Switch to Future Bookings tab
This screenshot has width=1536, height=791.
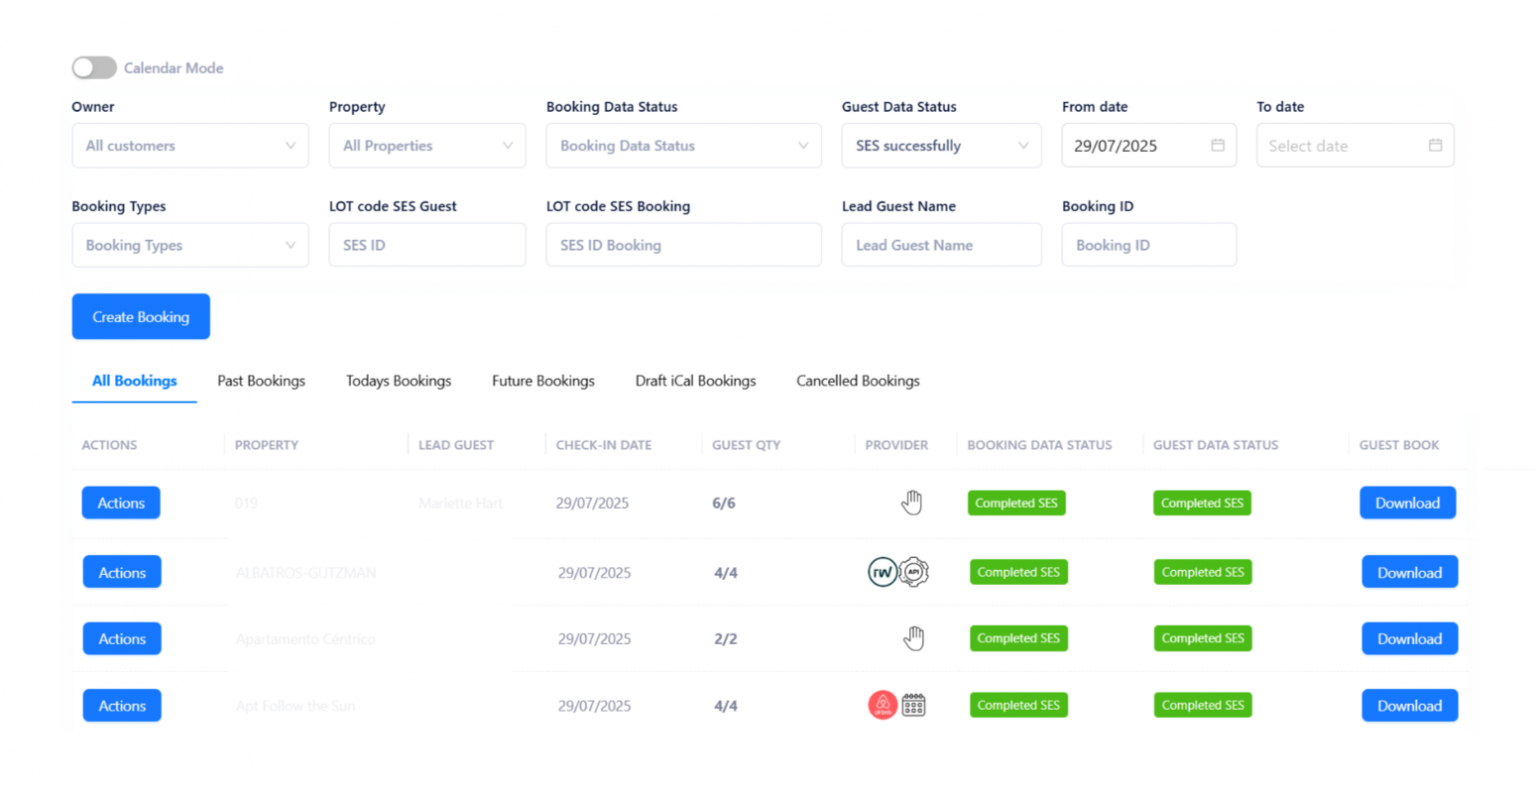pos(543,381)
